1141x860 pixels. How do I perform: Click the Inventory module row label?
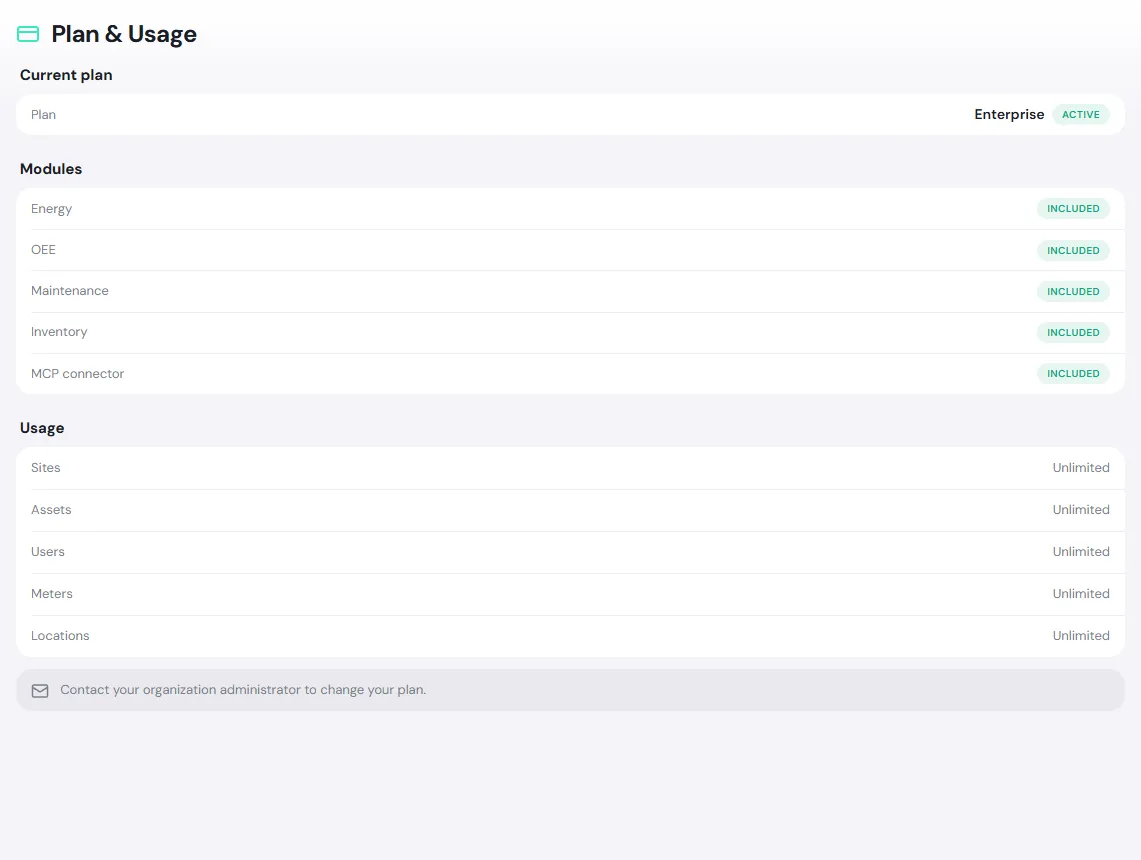pos(59,332)
